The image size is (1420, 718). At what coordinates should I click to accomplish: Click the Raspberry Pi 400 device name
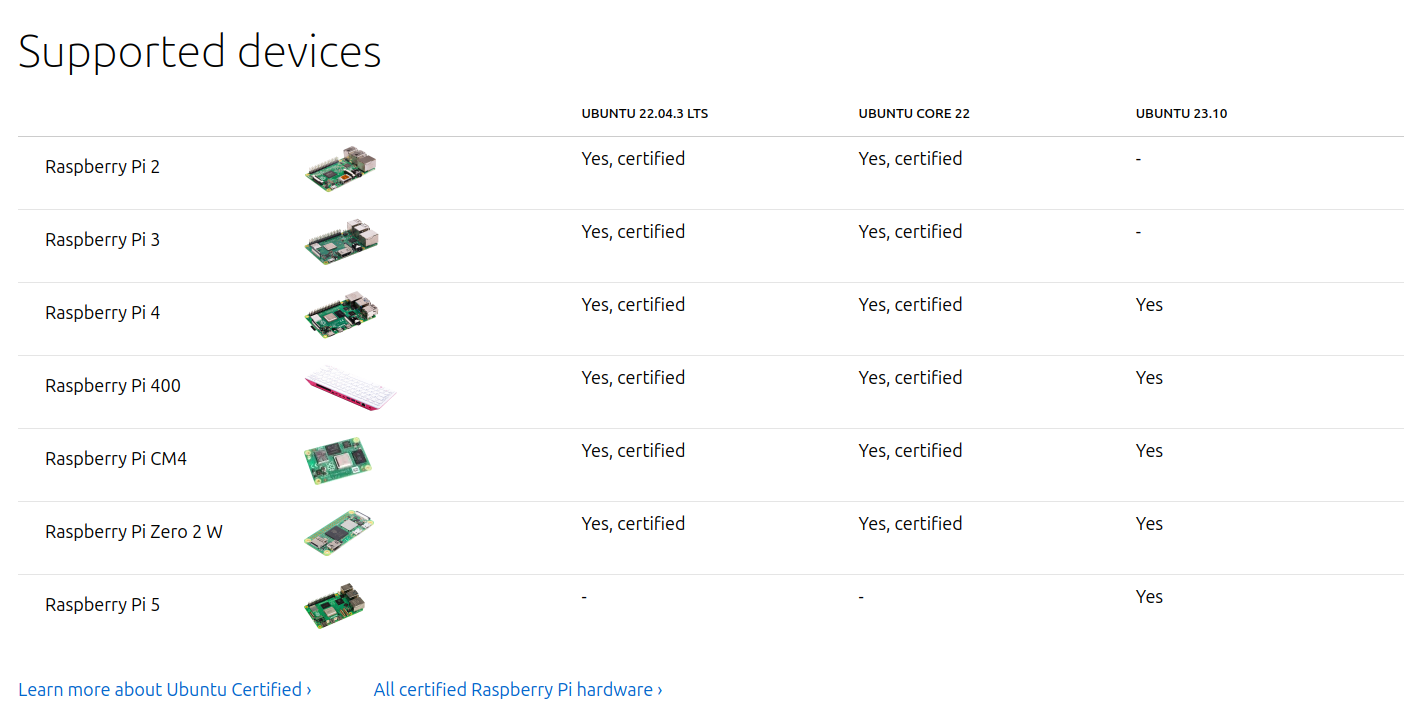point(113,385)
